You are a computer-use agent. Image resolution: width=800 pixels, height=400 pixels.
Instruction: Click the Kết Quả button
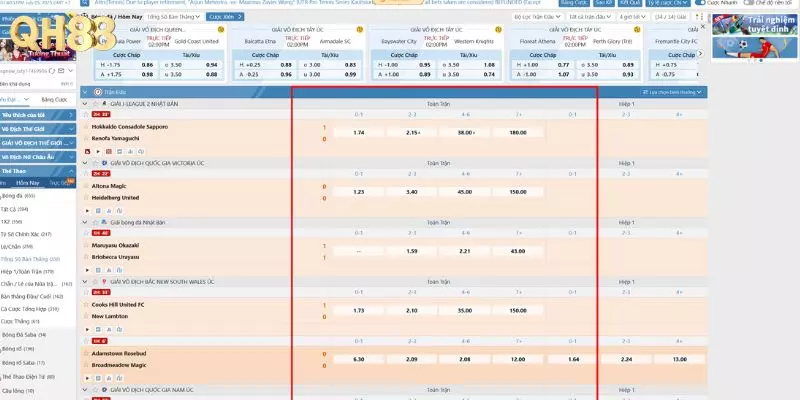coord(629,3)
